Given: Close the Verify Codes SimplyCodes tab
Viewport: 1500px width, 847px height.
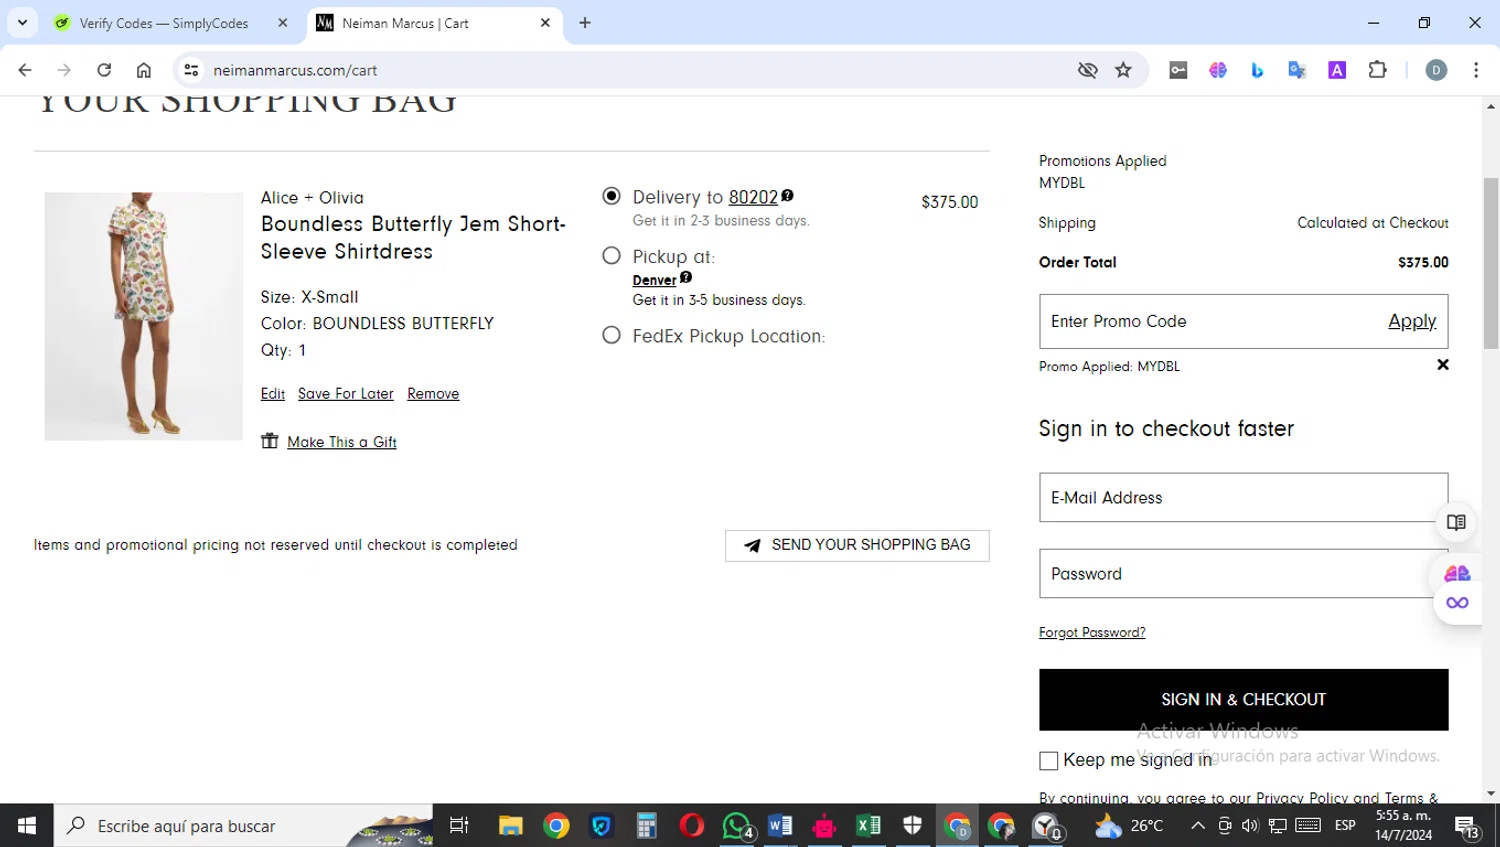Looking at the screenshot, I should click(x=283, y=23).
